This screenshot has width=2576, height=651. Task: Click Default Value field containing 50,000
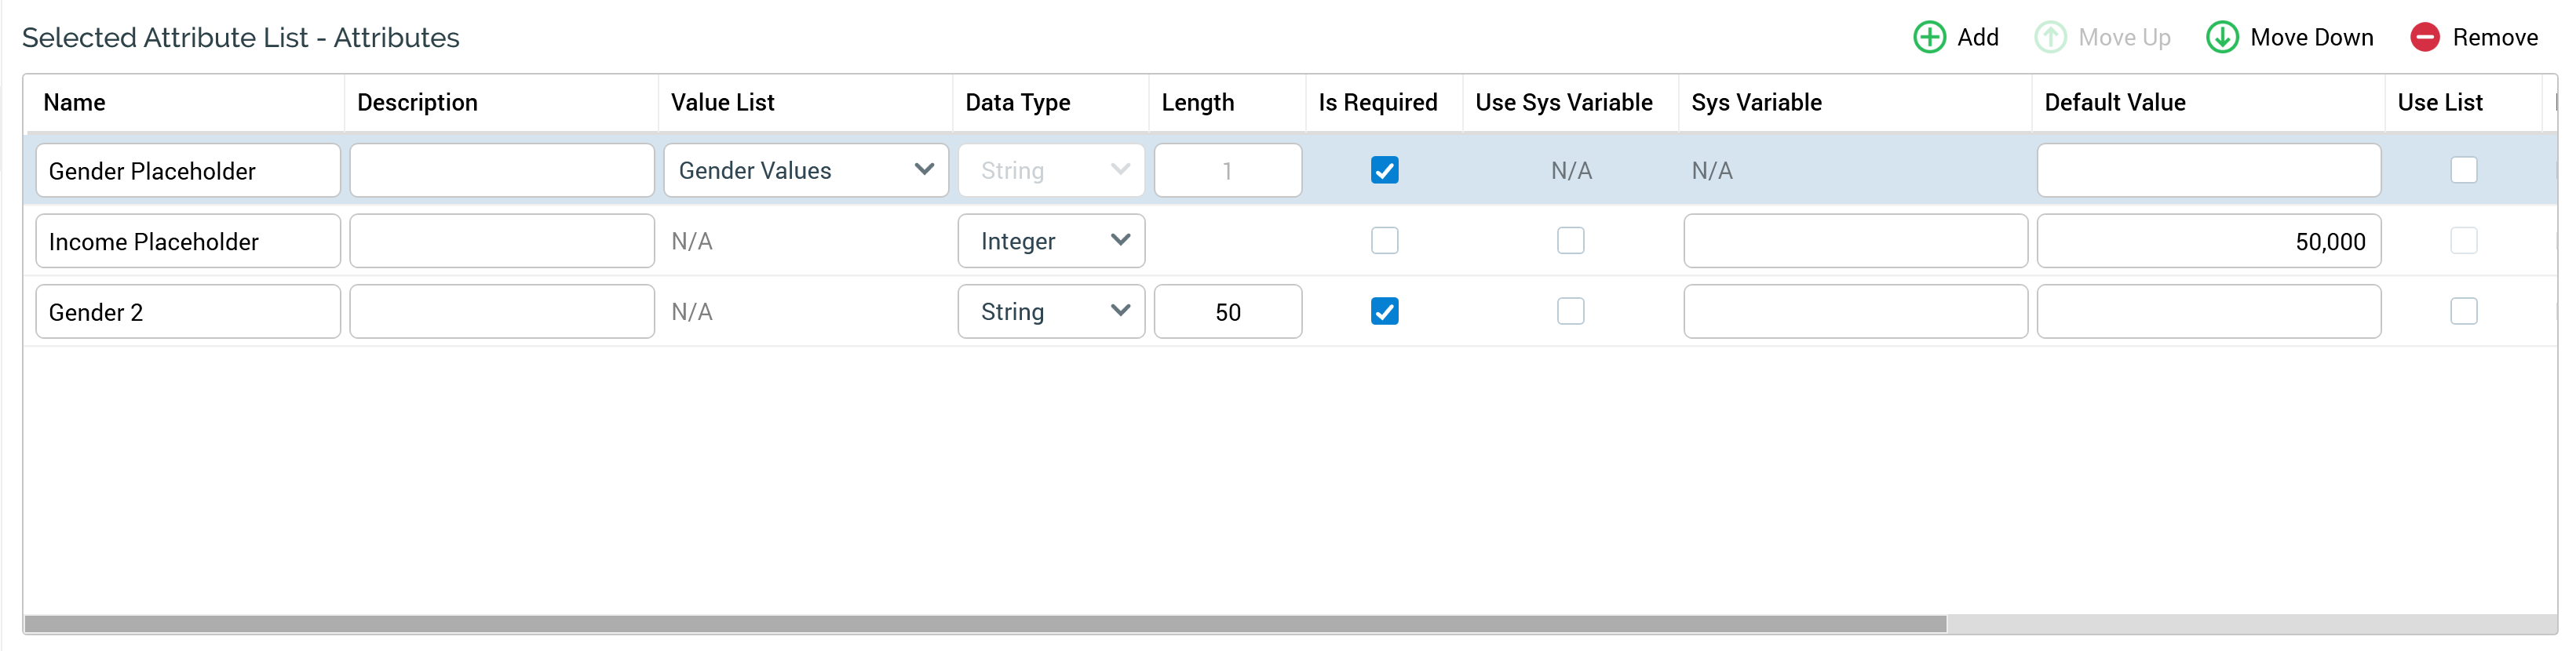click(2208, 241)
